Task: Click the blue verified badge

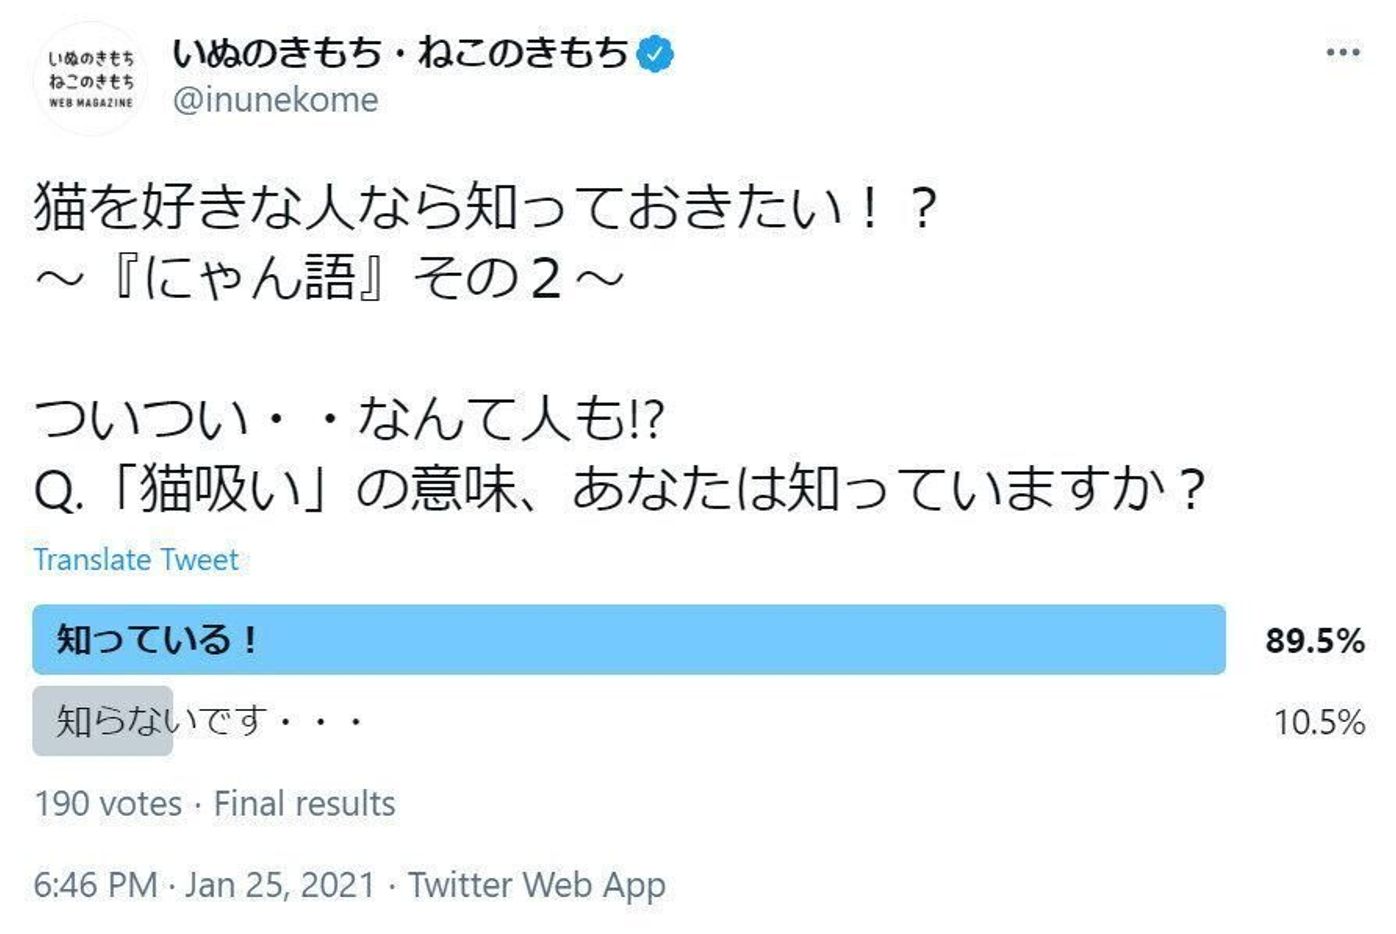Action: [x=655, y=53]
